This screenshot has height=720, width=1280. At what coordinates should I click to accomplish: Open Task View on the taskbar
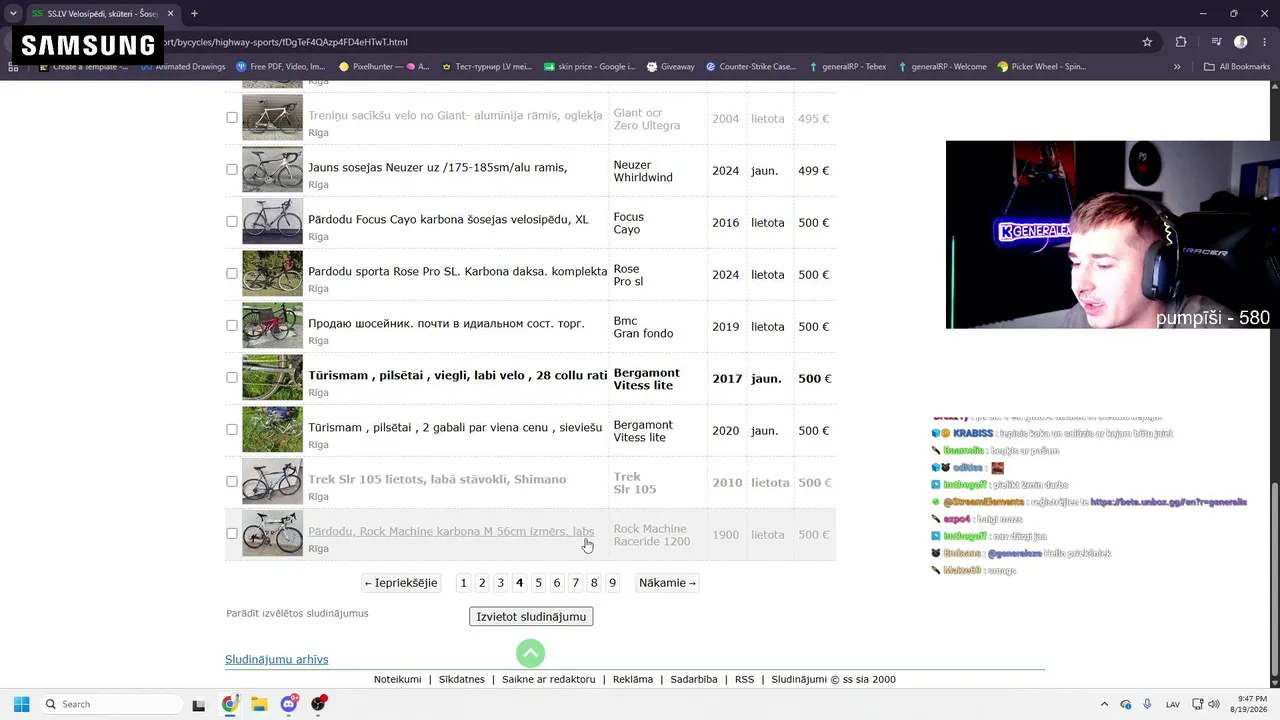(x=198, y=704)
